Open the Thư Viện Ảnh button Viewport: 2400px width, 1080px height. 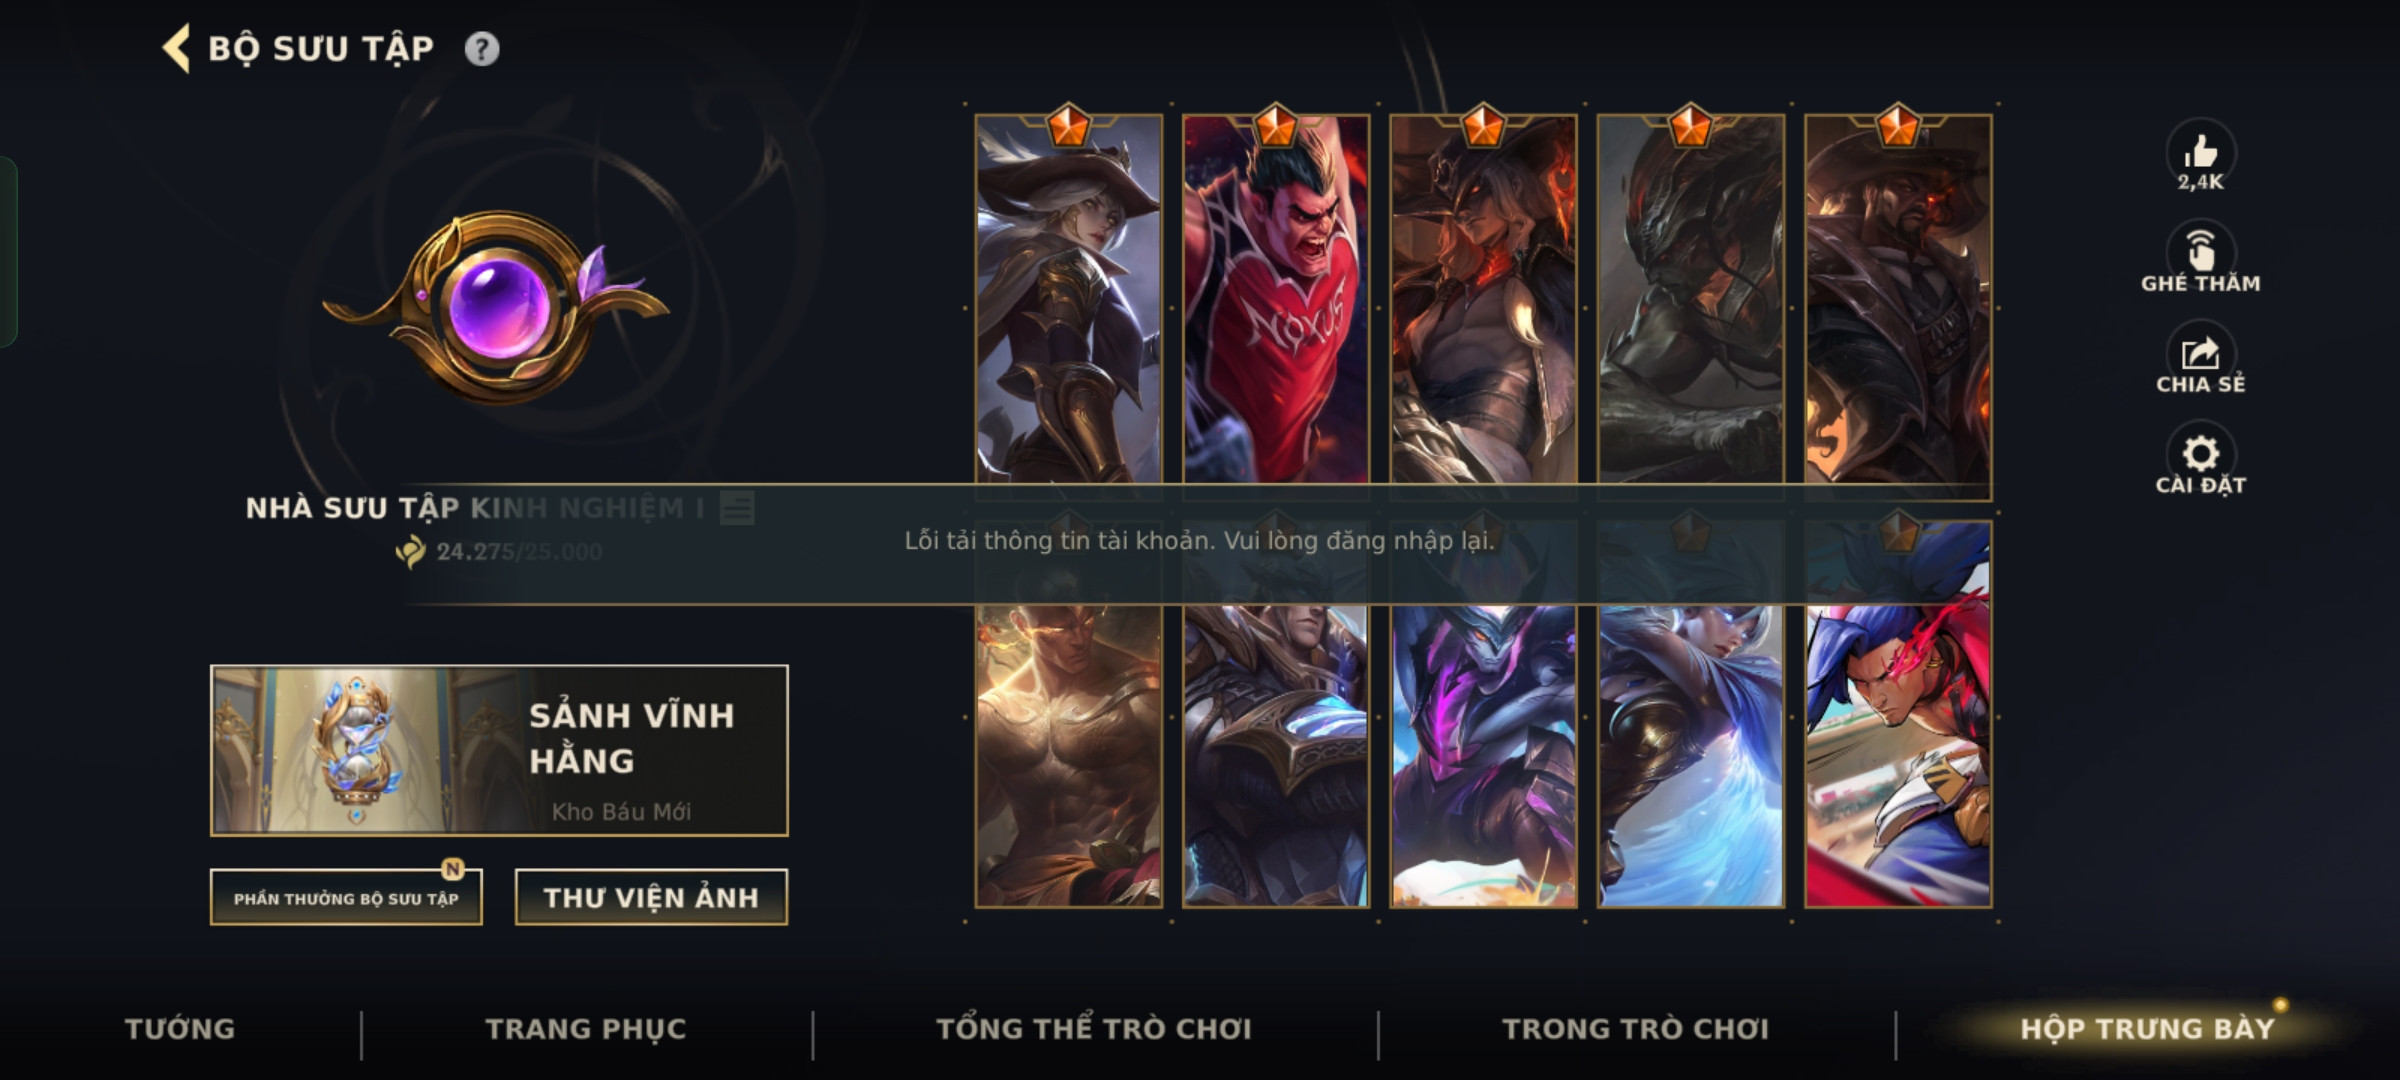click(x=651, y=897)
